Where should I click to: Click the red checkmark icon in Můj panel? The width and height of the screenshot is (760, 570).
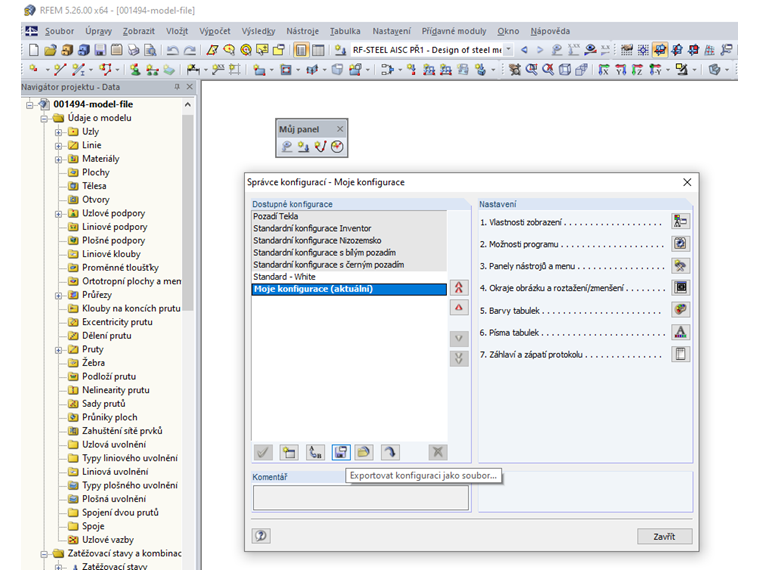click(x=320, y=146)
